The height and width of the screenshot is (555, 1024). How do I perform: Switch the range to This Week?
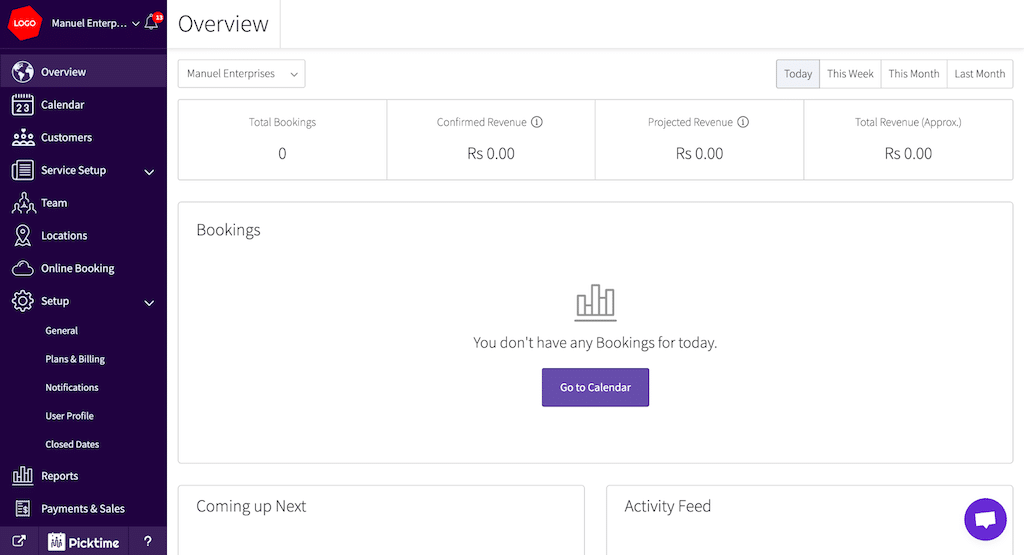[850, 74]
